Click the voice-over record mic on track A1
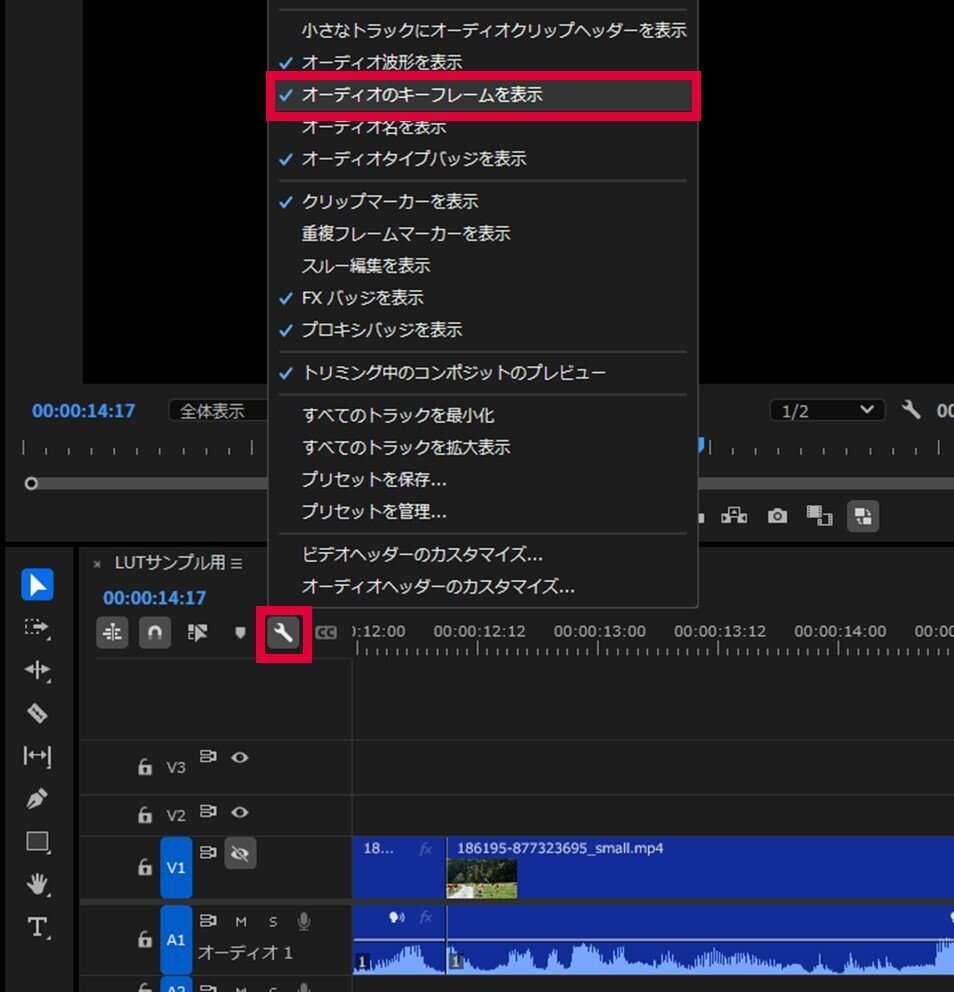This screenshot has width=954, height=992. point(305,921)
